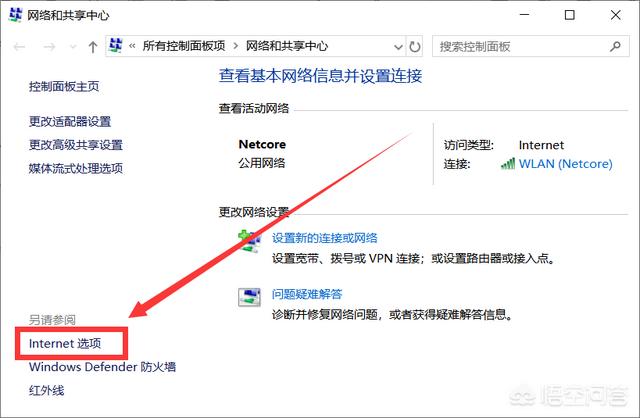The height and width of the screenshot is (418, 640).
Task: Expand chevron after 所有控制面板项 breadcrumb
Action: point(236,47)
